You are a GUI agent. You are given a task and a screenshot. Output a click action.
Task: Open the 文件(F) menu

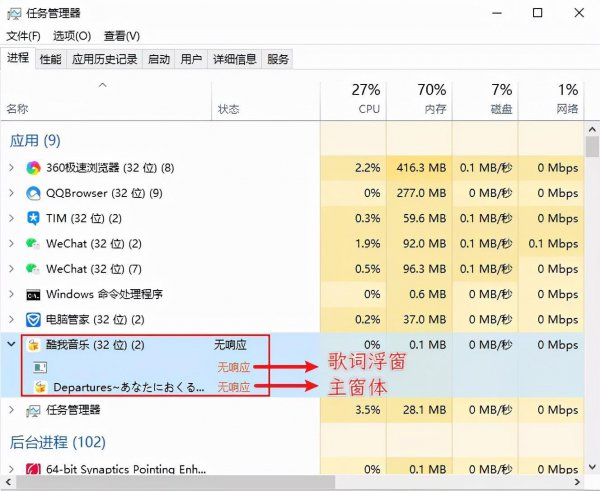(23, 36)
